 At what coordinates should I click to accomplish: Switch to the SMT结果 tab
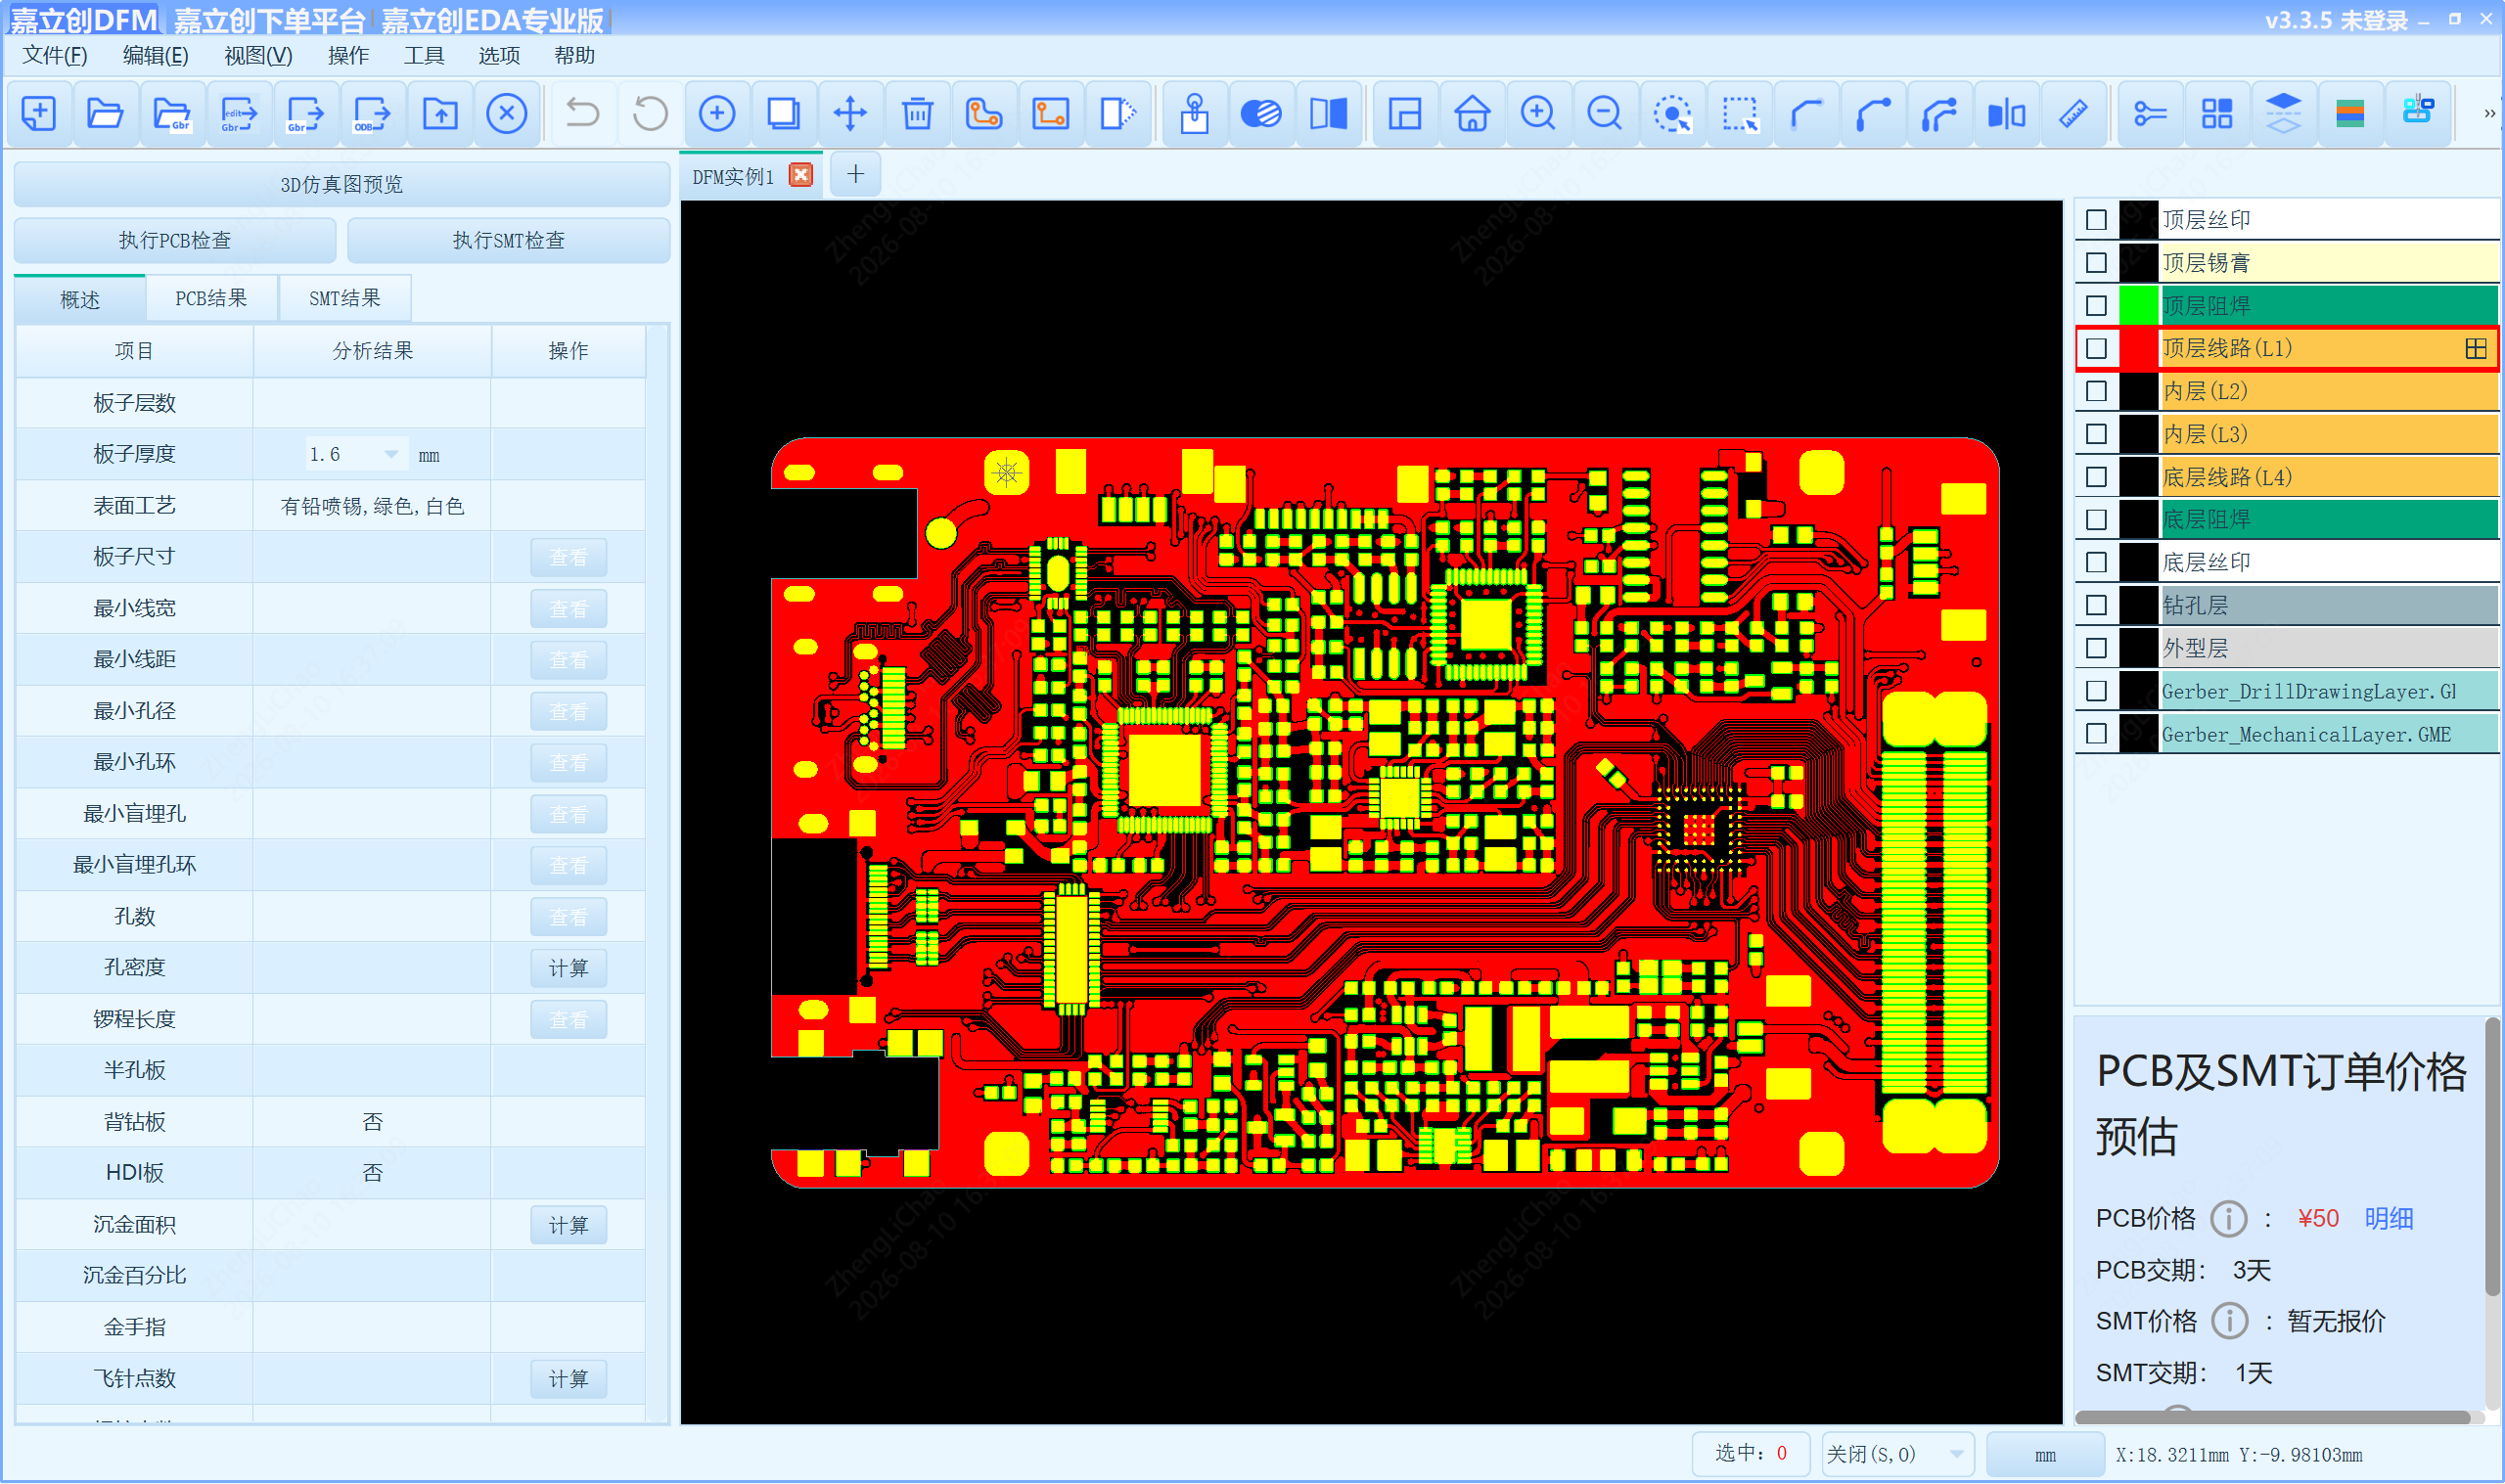344,298
